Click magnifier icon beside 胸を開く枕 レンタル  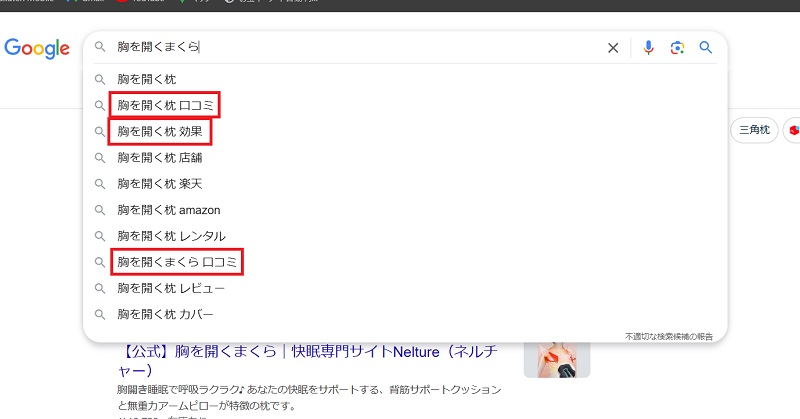point(100,236)
